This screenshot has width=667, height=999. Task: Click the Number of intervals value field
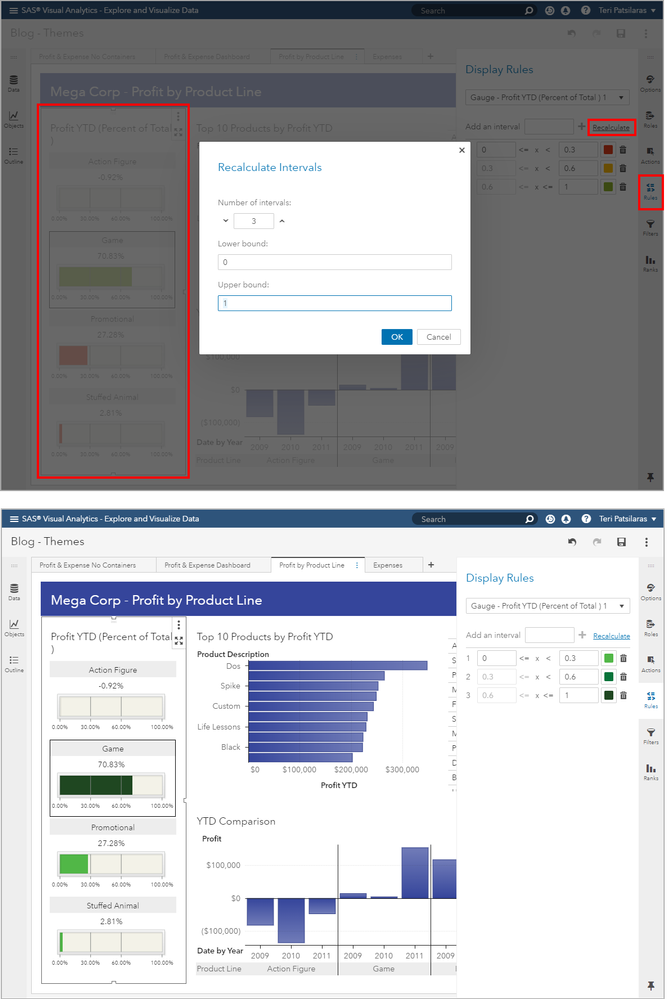click(x=254, y=221)
